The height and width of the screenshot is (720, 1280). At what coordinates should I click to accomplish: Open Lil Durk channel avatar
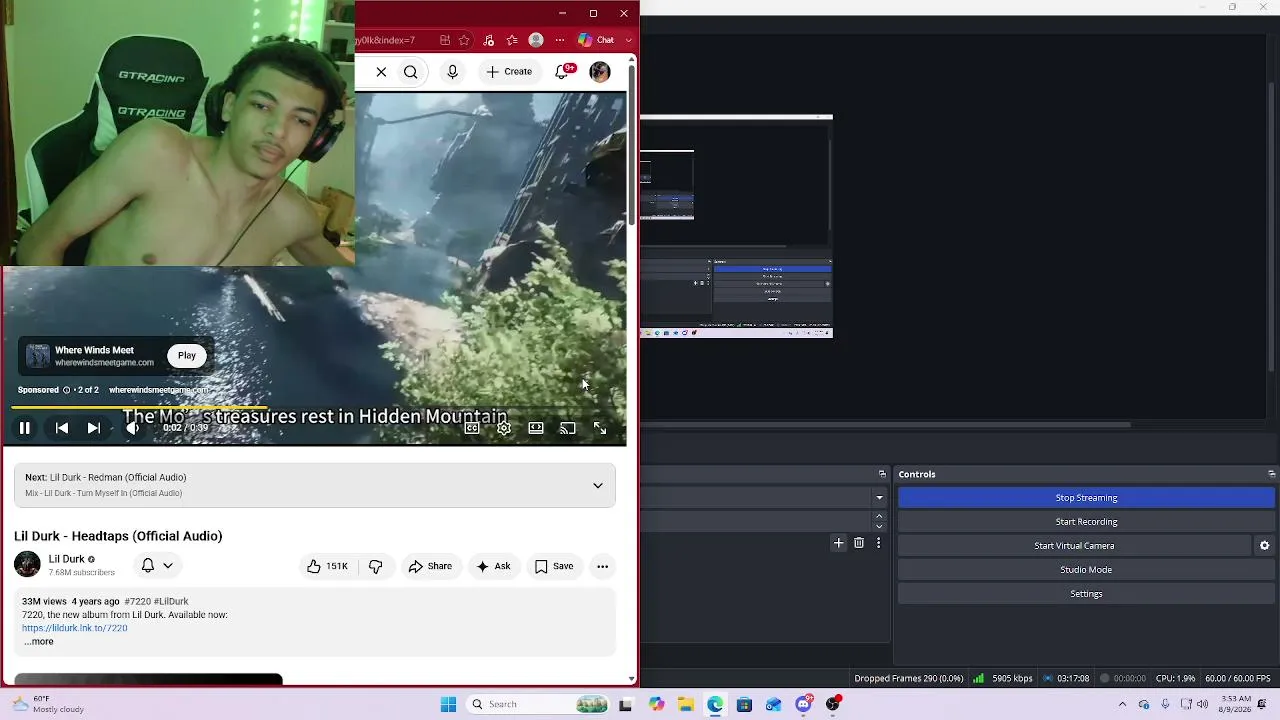tap(27, 565)
